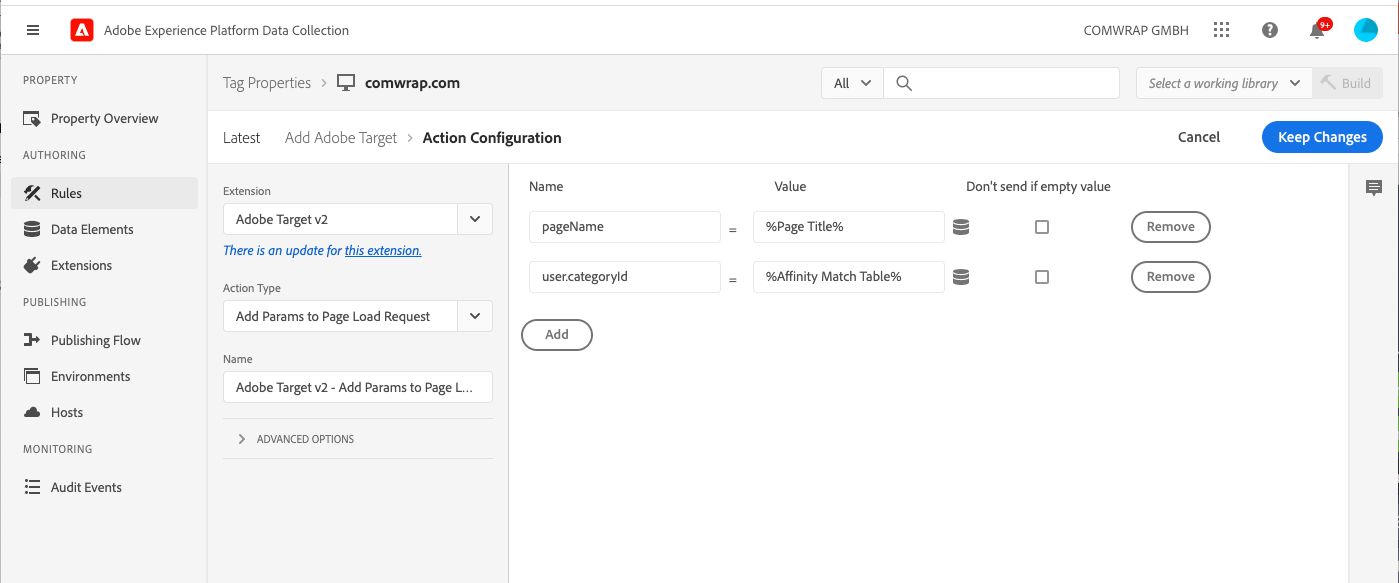Click the Add Adobe Target breadcrumb
Viewport: 1399px width, 583px height.
(341, 138)
